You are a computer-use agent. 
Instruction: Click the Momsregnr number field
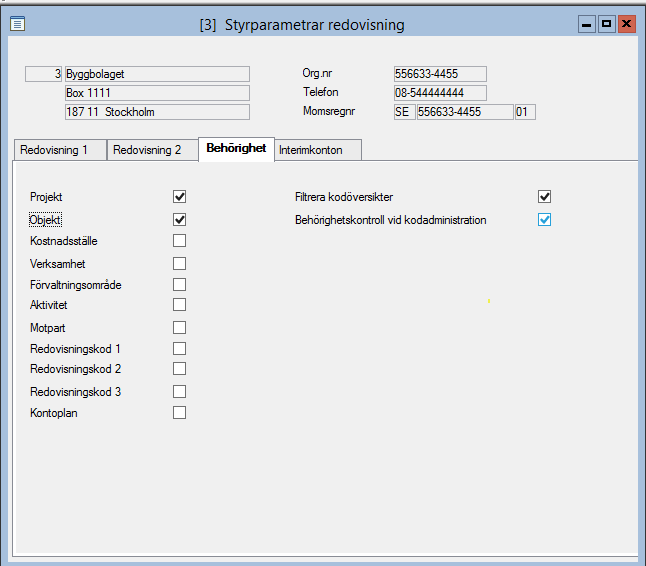465,112
